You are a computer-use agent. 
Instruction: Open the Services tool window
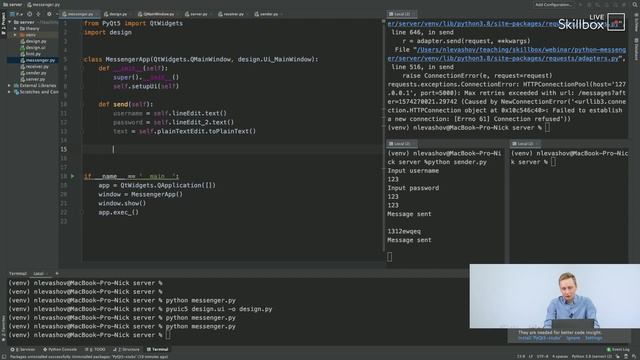tap(23, 349)
